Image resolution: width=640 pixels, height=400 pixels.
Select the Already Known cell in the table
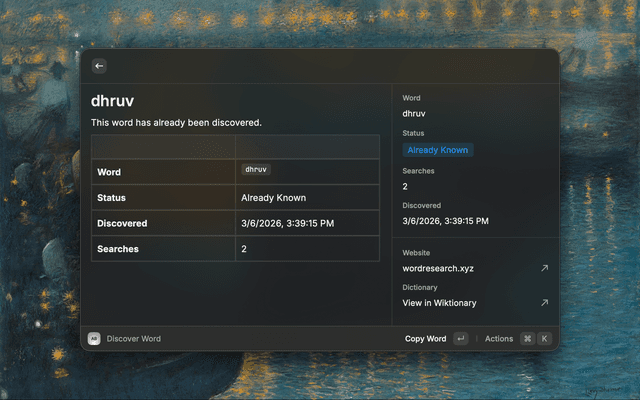point(273,198)
